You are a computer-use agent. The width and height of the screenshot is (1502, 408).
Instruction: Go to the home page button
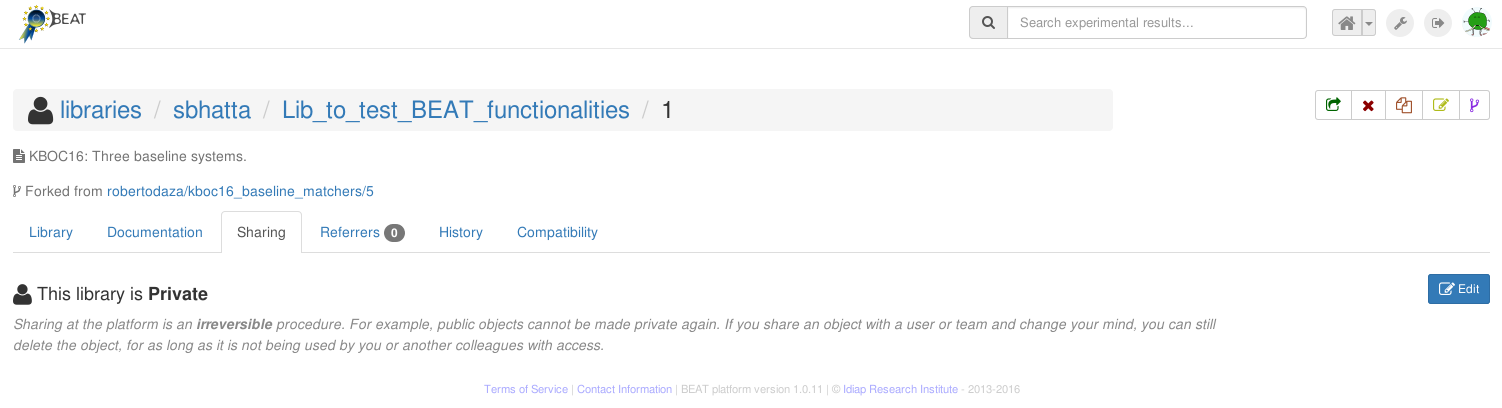(x=1347, y=23)
